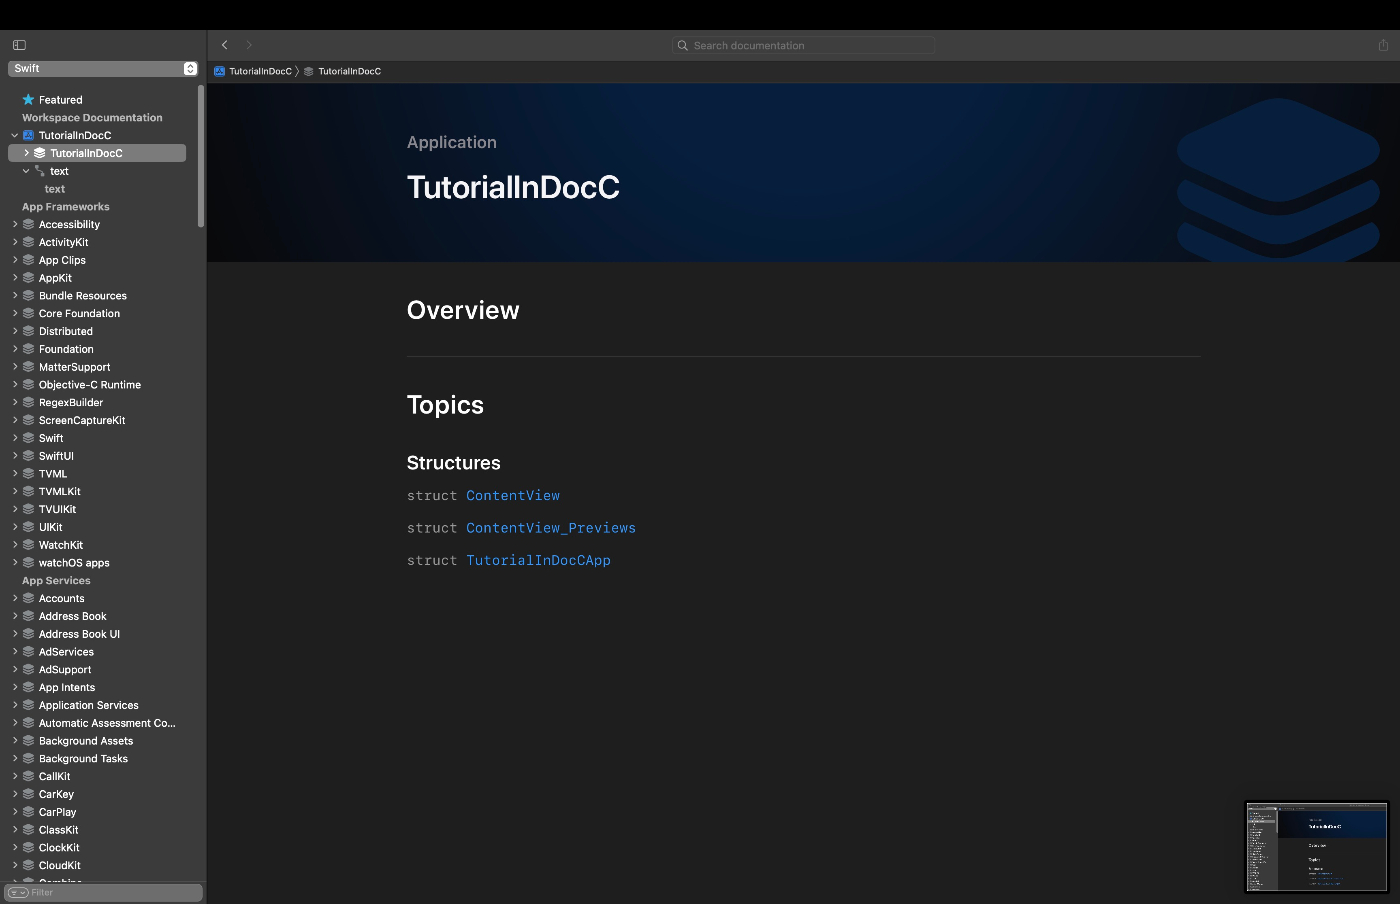Screen dimensions: 1400x904
Task: Click the RegexBuilder stack icon
Action: pos(28,403)
